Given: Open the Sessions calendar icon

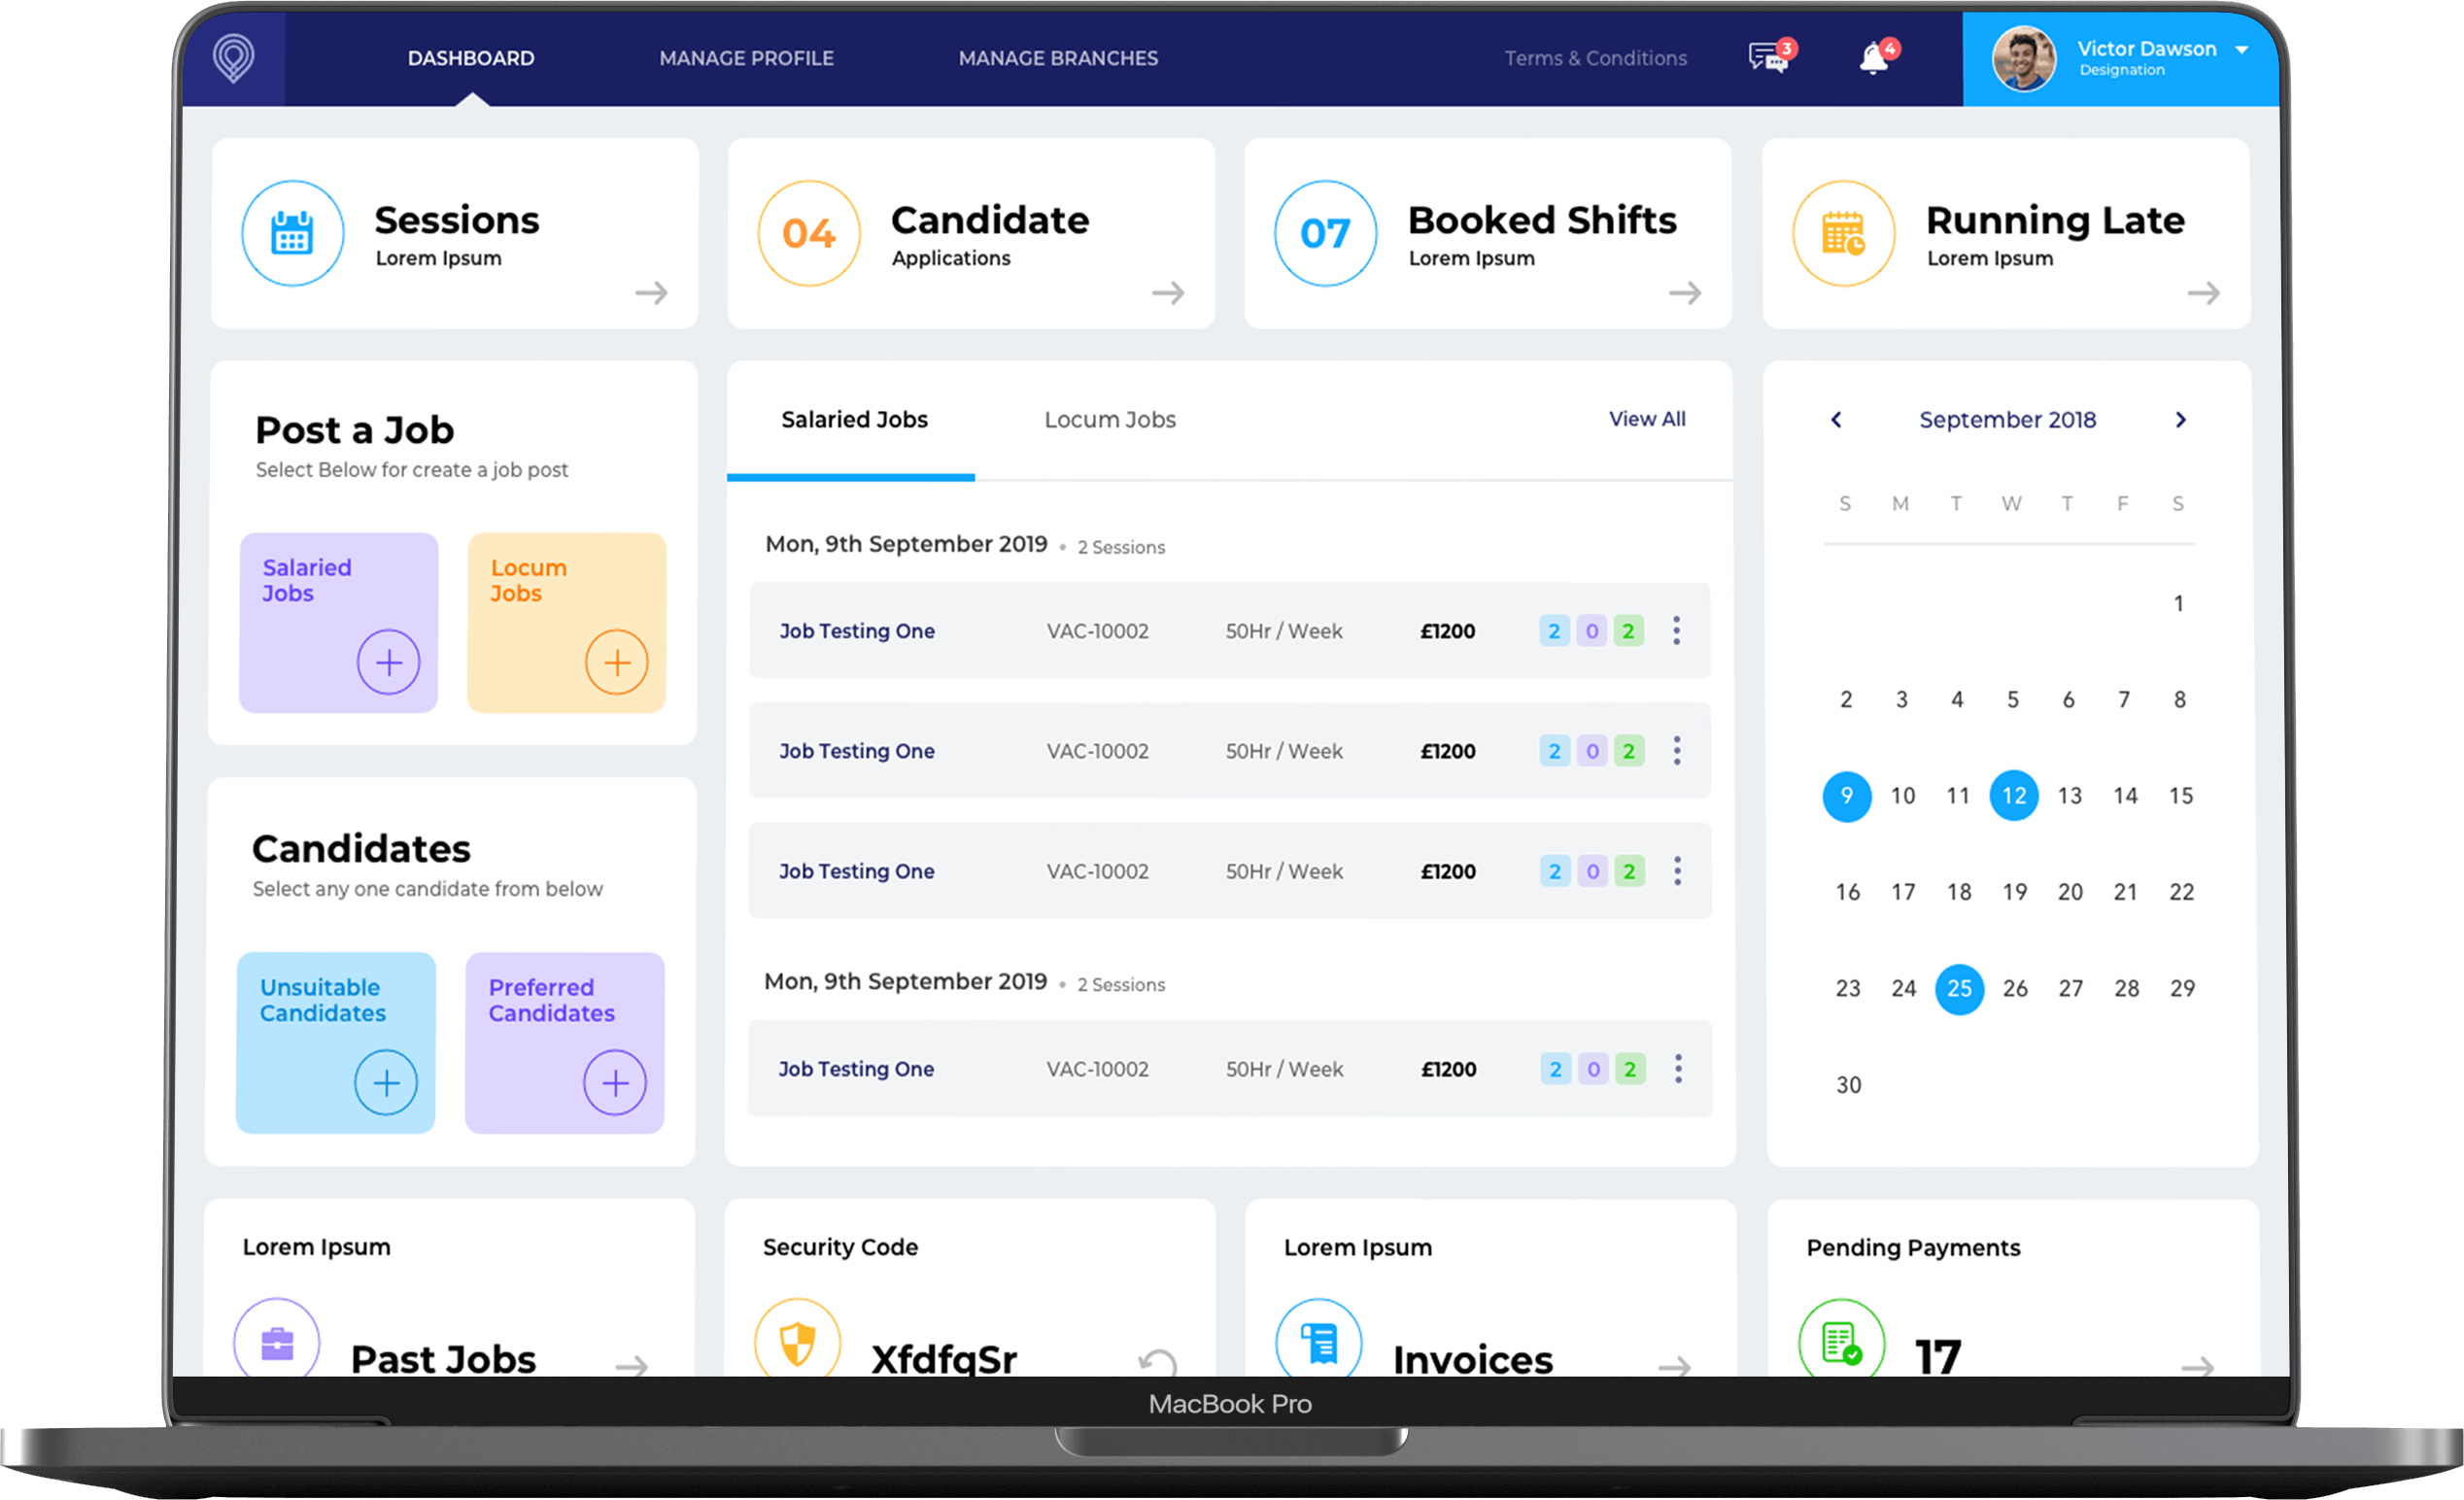Looking at the screenshot, I should (292, 233).
